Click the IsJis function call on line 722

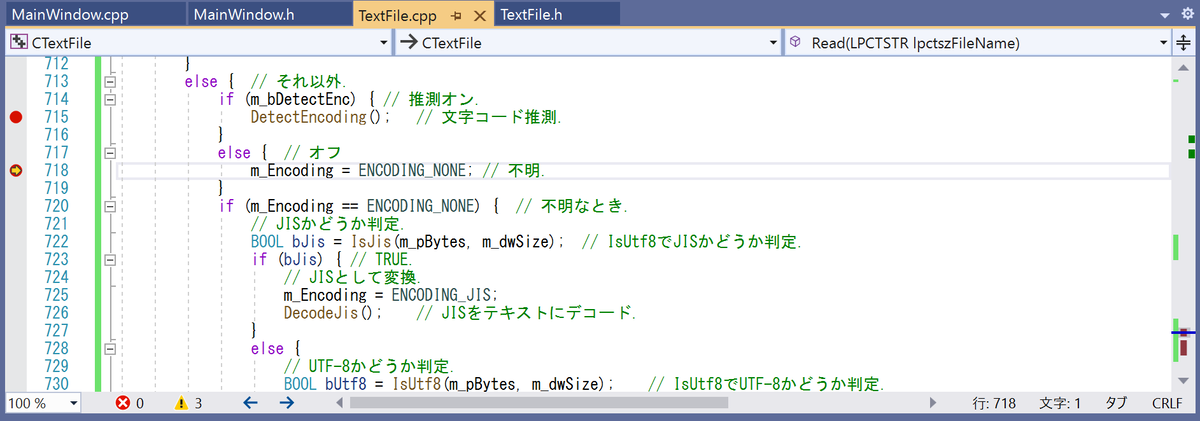coord(373,242)
